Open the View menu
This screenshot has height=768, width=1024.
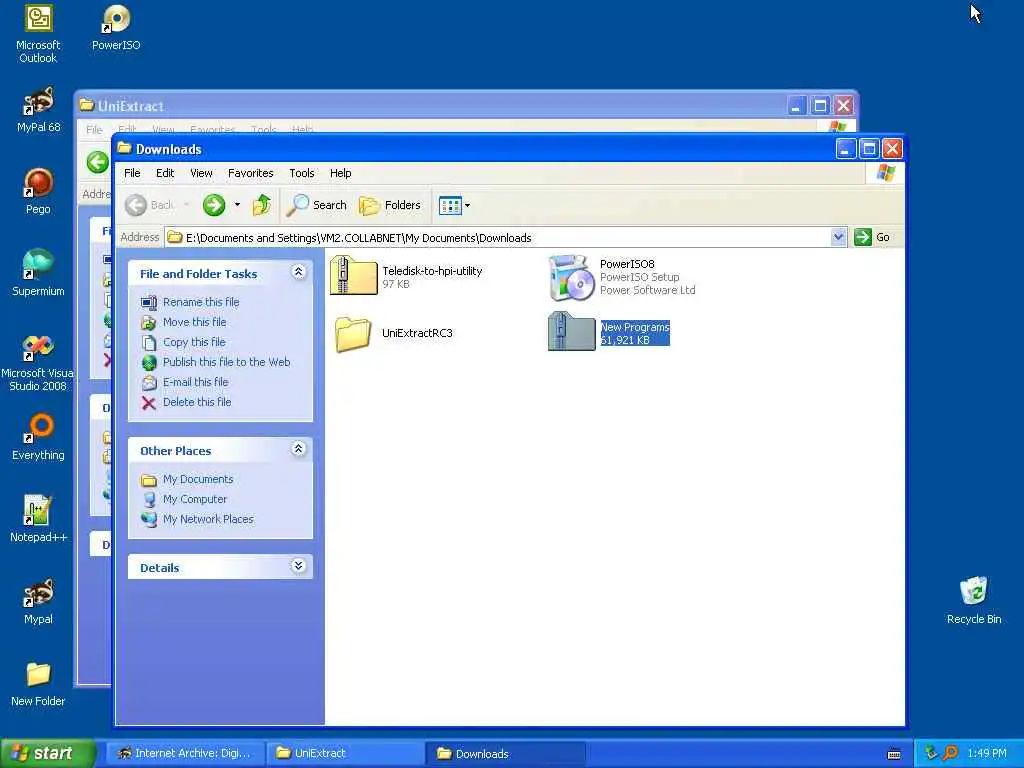[x=201, y=173]
